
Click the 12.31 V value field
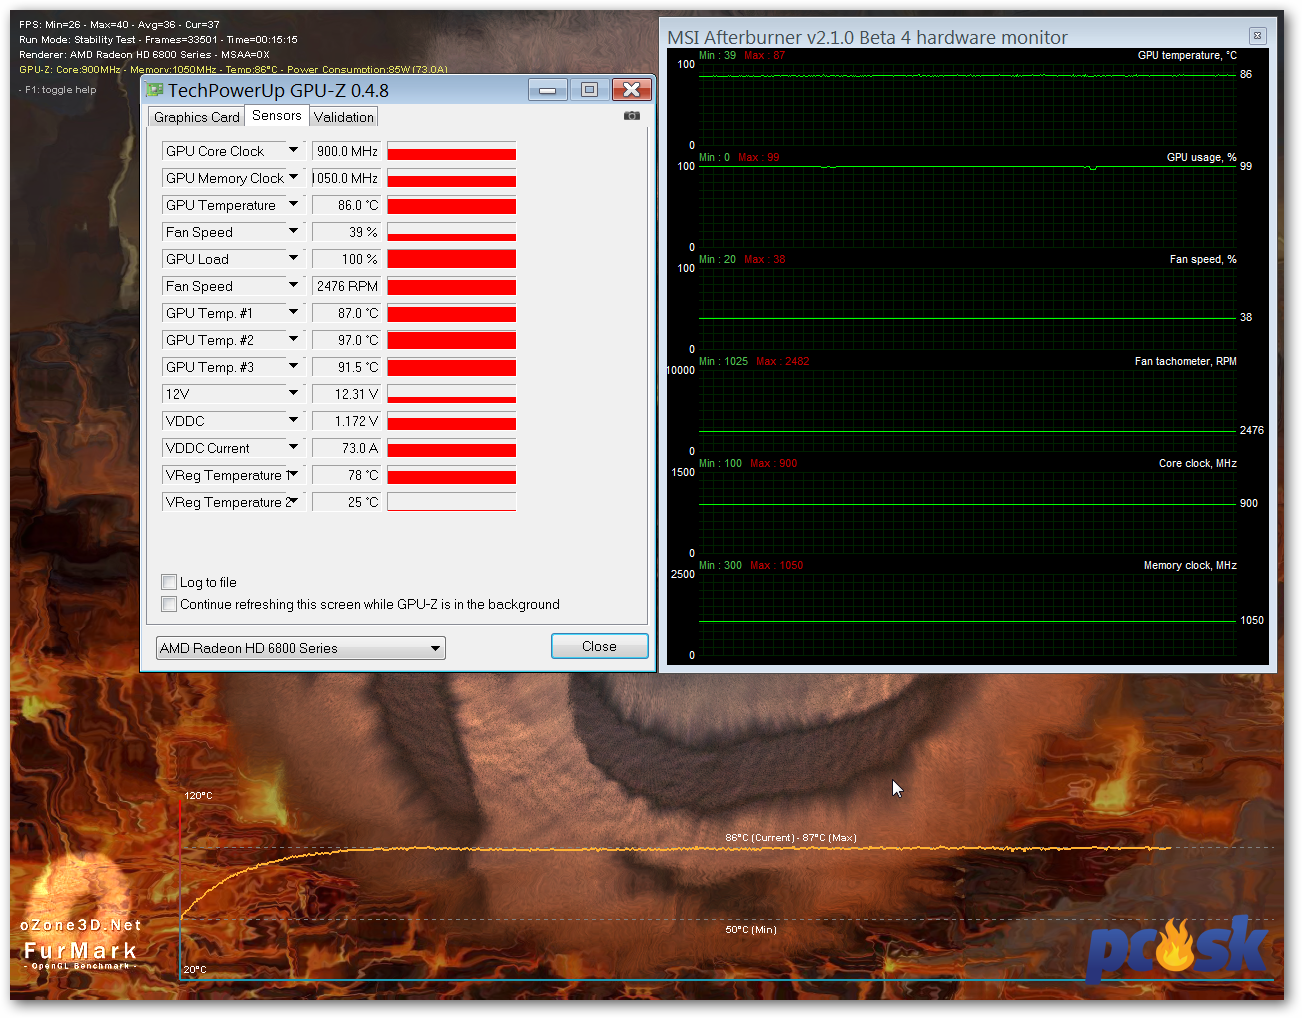pyautogui.click(x=347, y=394)
